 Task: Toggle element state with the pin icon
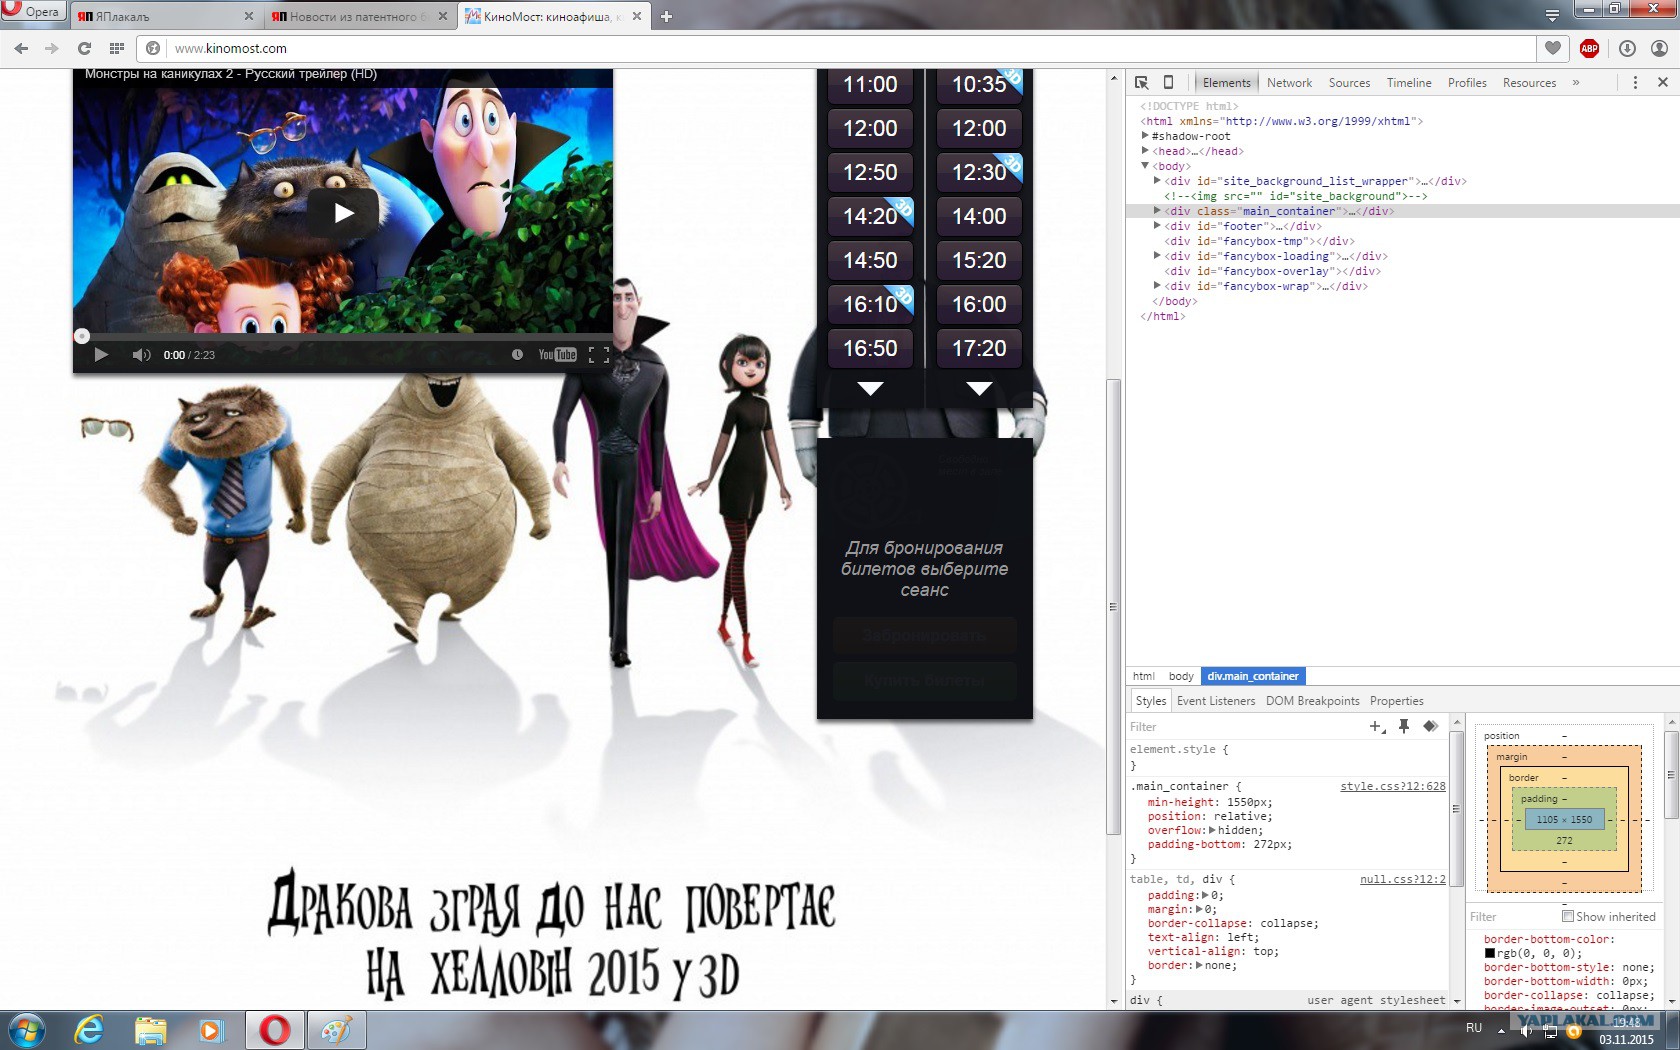(1404, 727)
